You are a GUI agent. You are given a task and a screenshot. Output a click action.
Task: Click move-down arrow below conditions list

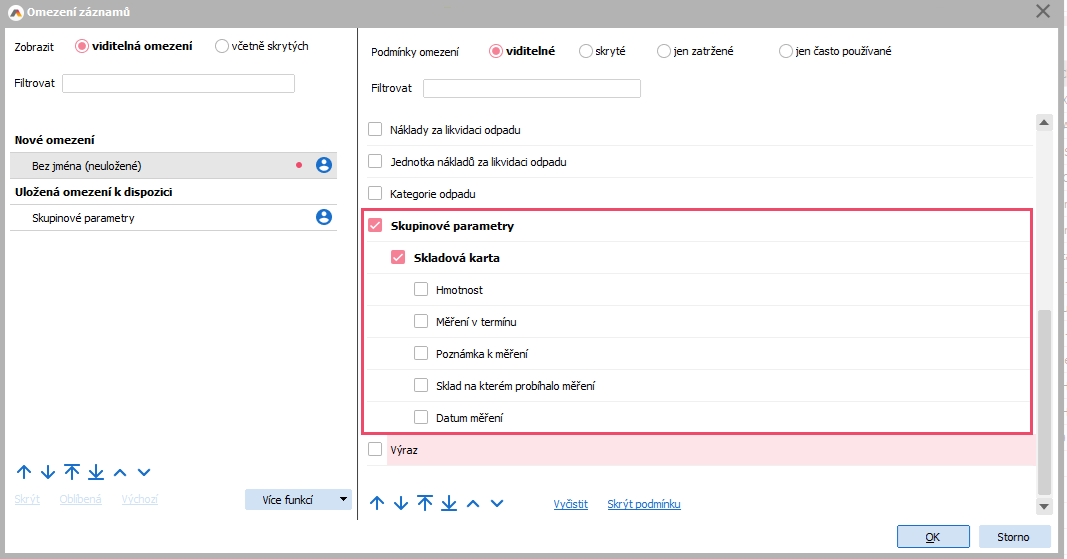(401, 503)
